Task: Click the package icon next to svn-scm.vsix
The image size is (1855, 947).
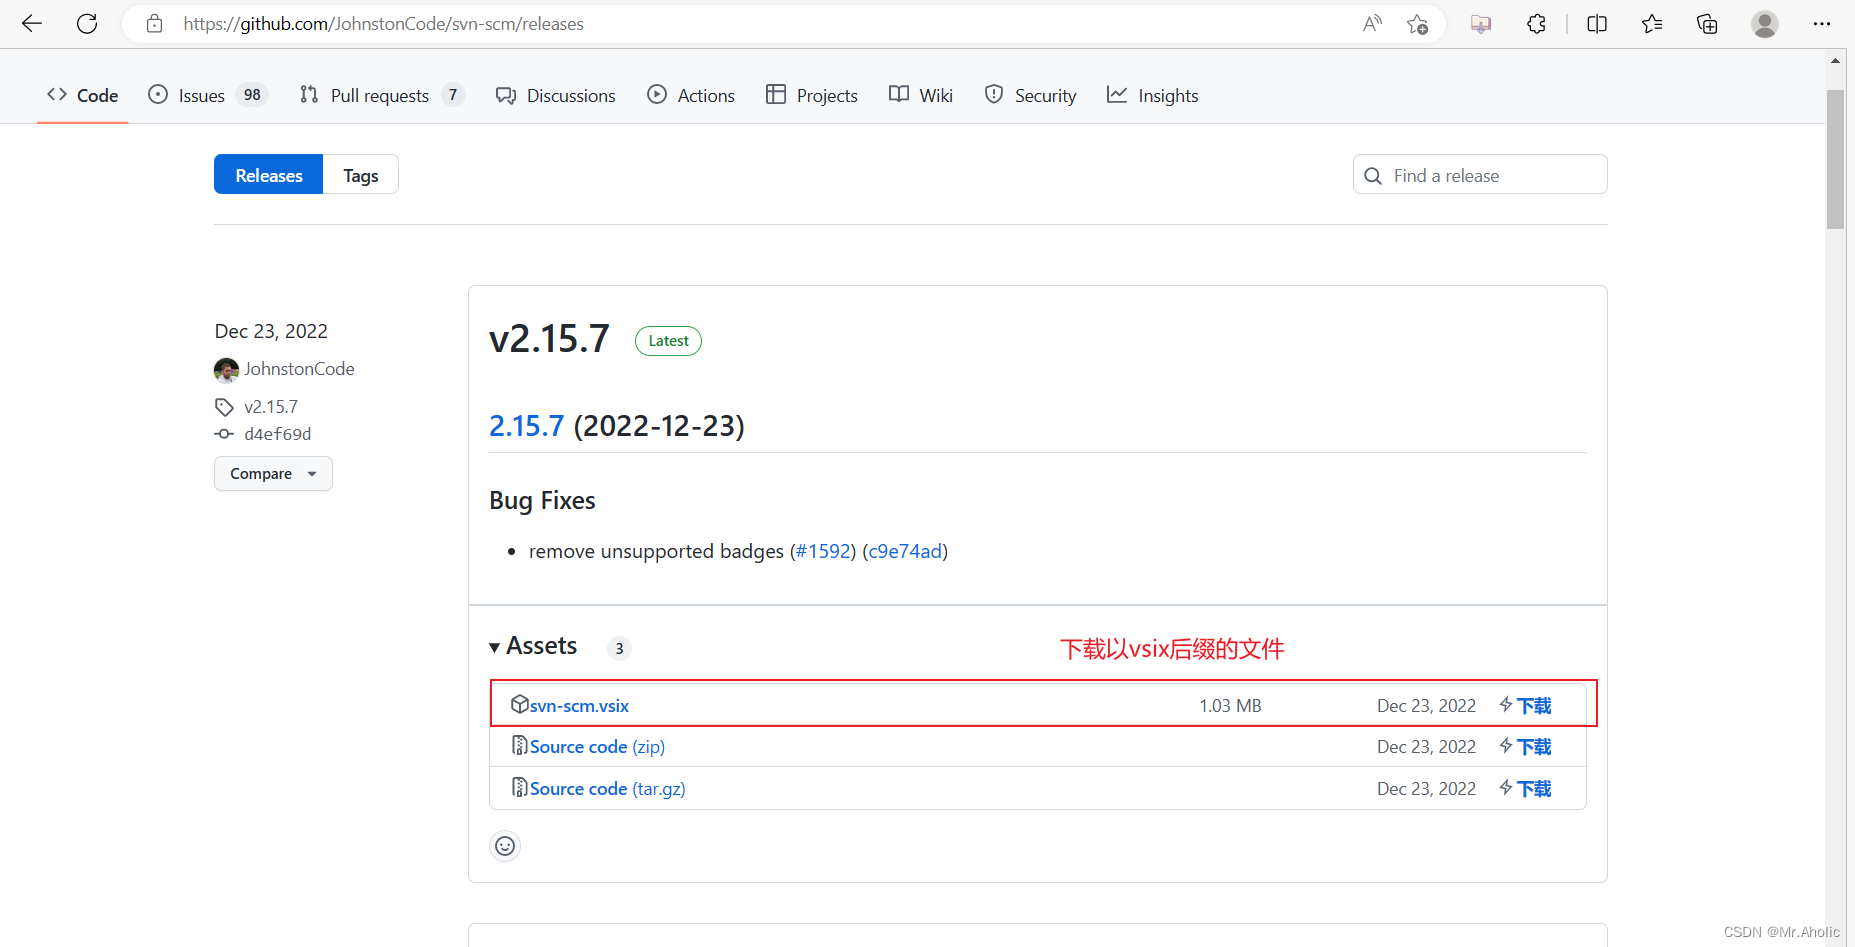Action: point(519,704)
